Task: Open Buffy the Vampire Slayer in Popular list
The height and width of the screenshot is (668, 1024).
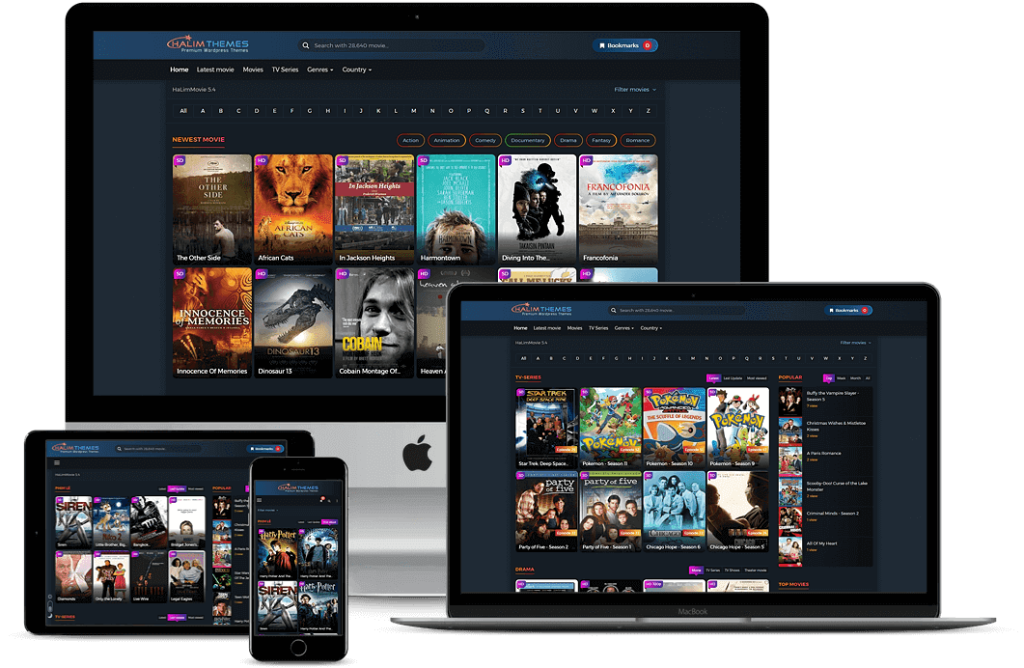Action: tap(832, 393)
